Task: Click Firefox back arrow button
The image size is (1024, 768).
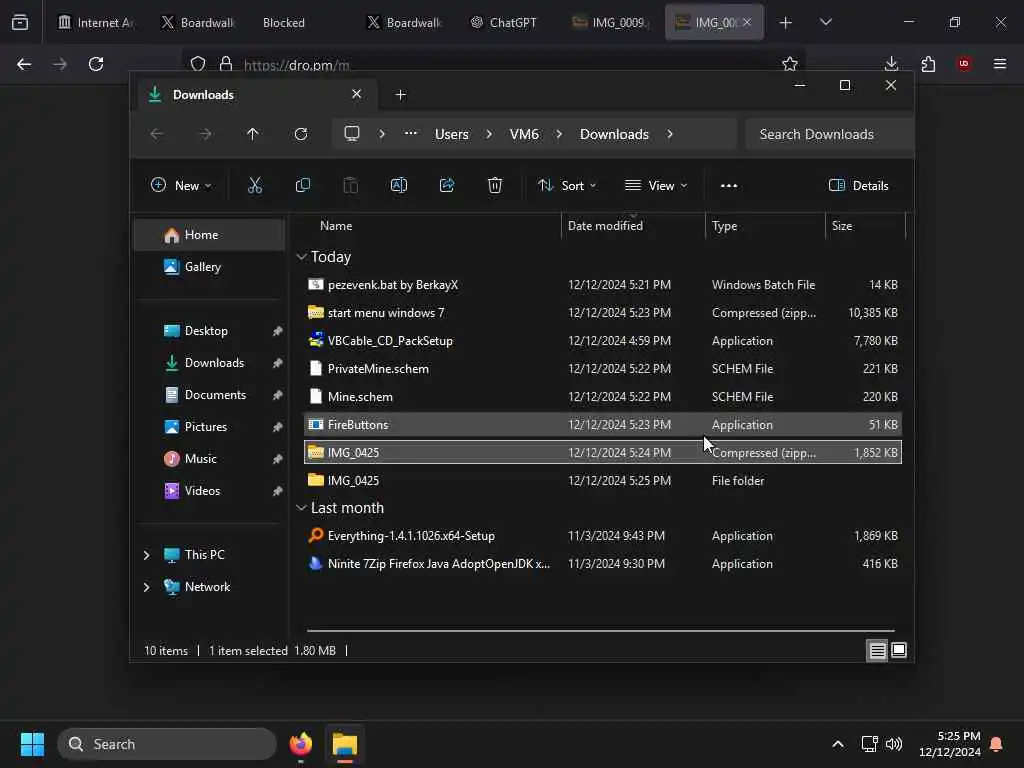Action: click(x=24, y=64)
